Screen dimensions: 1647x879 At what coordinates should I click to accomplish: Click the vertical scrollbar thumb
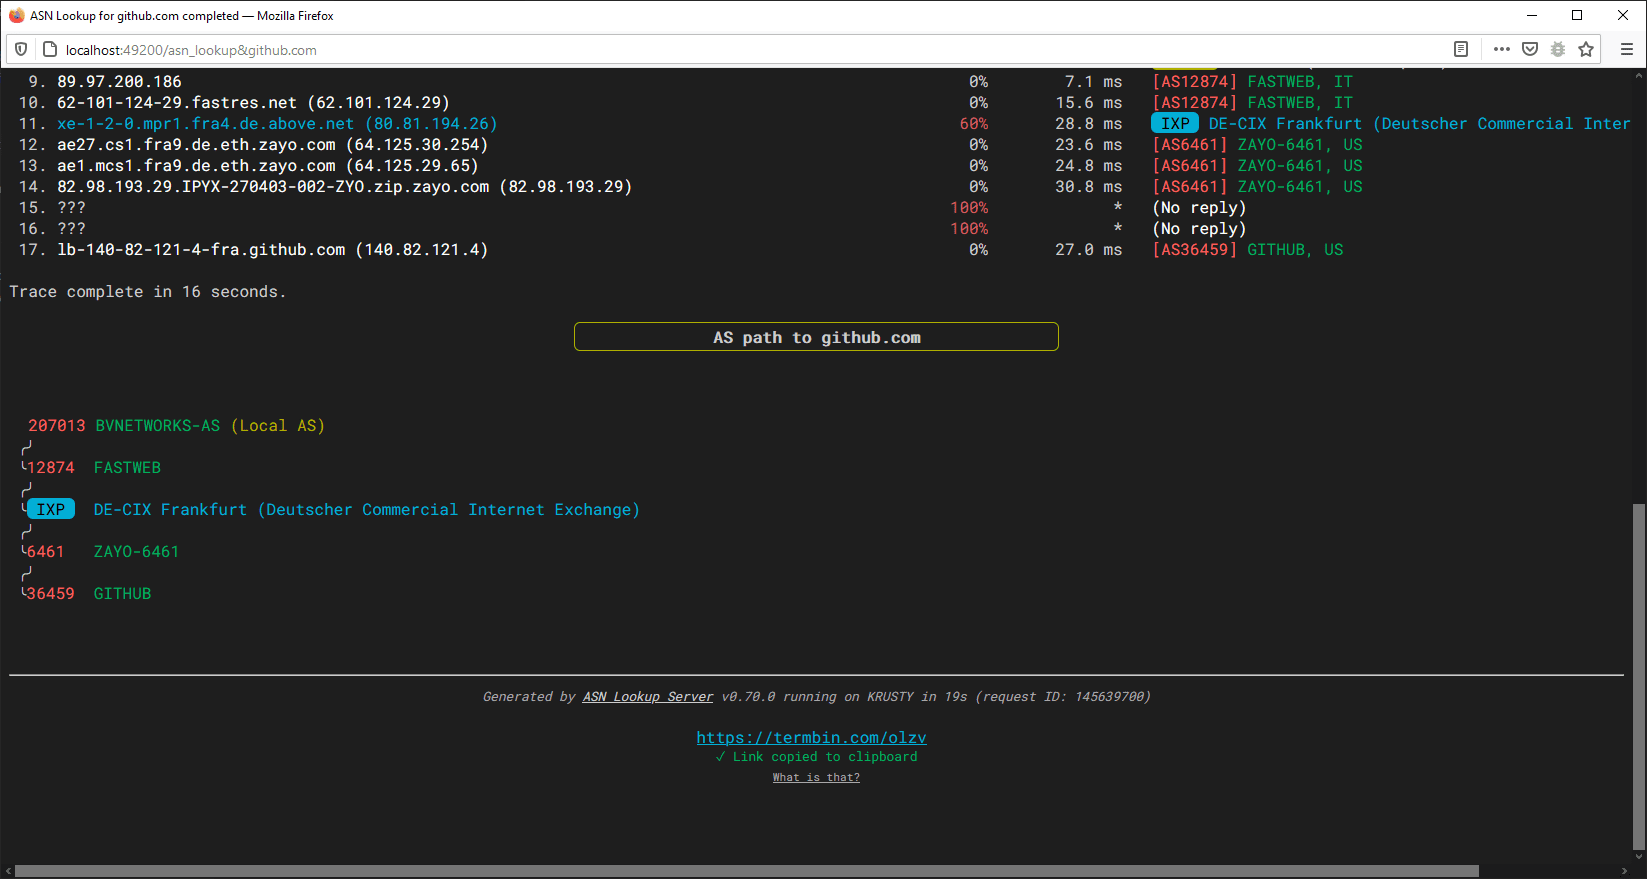tap(1638, 675)
